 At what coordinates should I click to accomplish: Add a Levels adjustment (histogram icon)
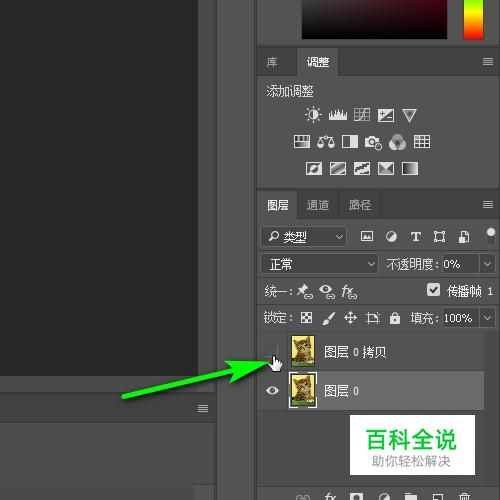[337, 115]
